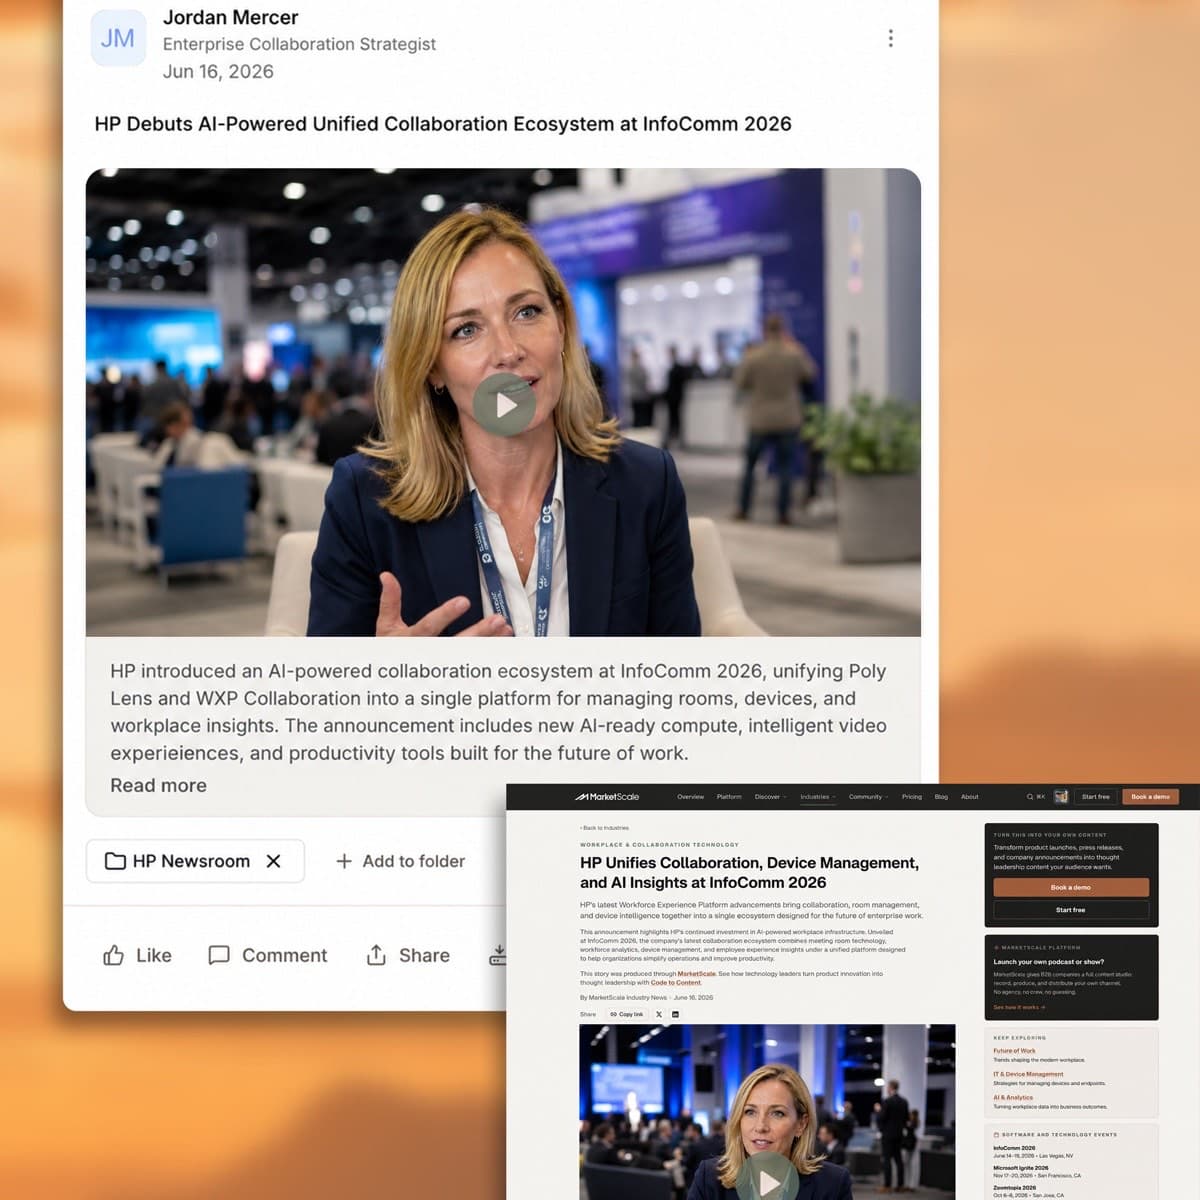Click the Enterprise Collaboration Strategist subtitle
Screen dimensions: 1200x1200
click(x=299, y=44)
